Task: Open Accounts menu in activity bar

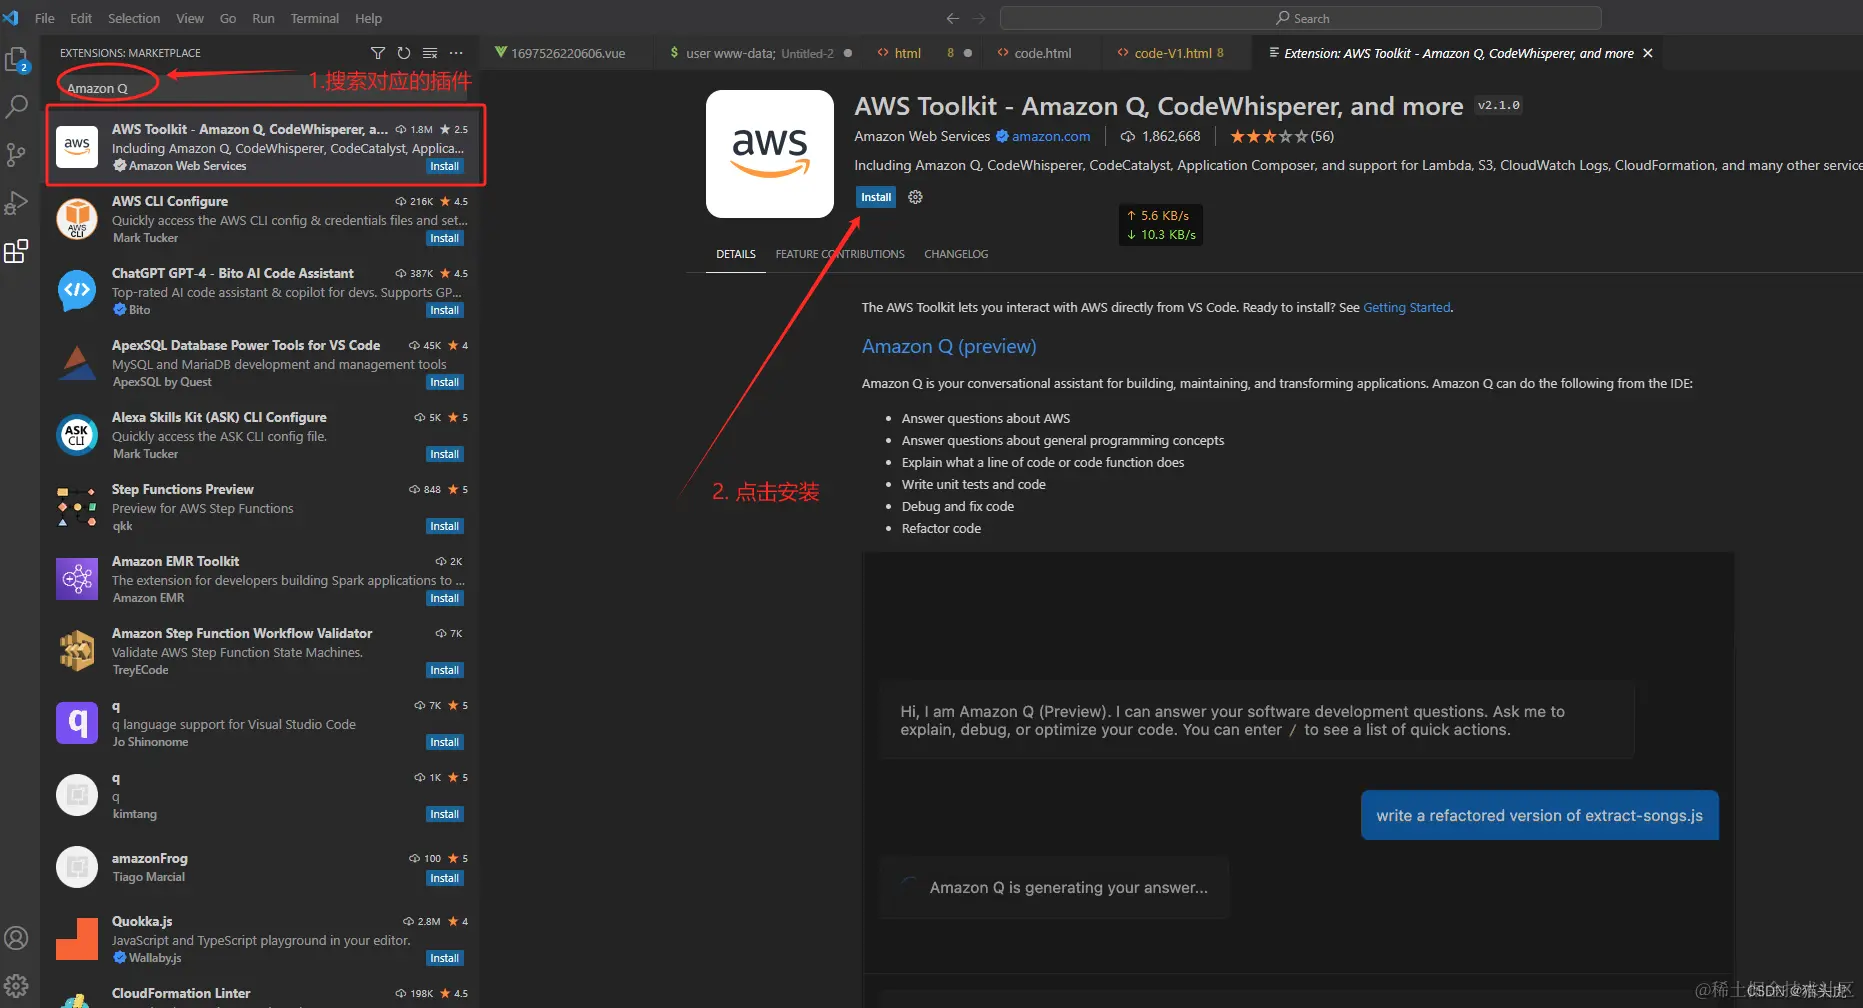Action: click(17, 938)
